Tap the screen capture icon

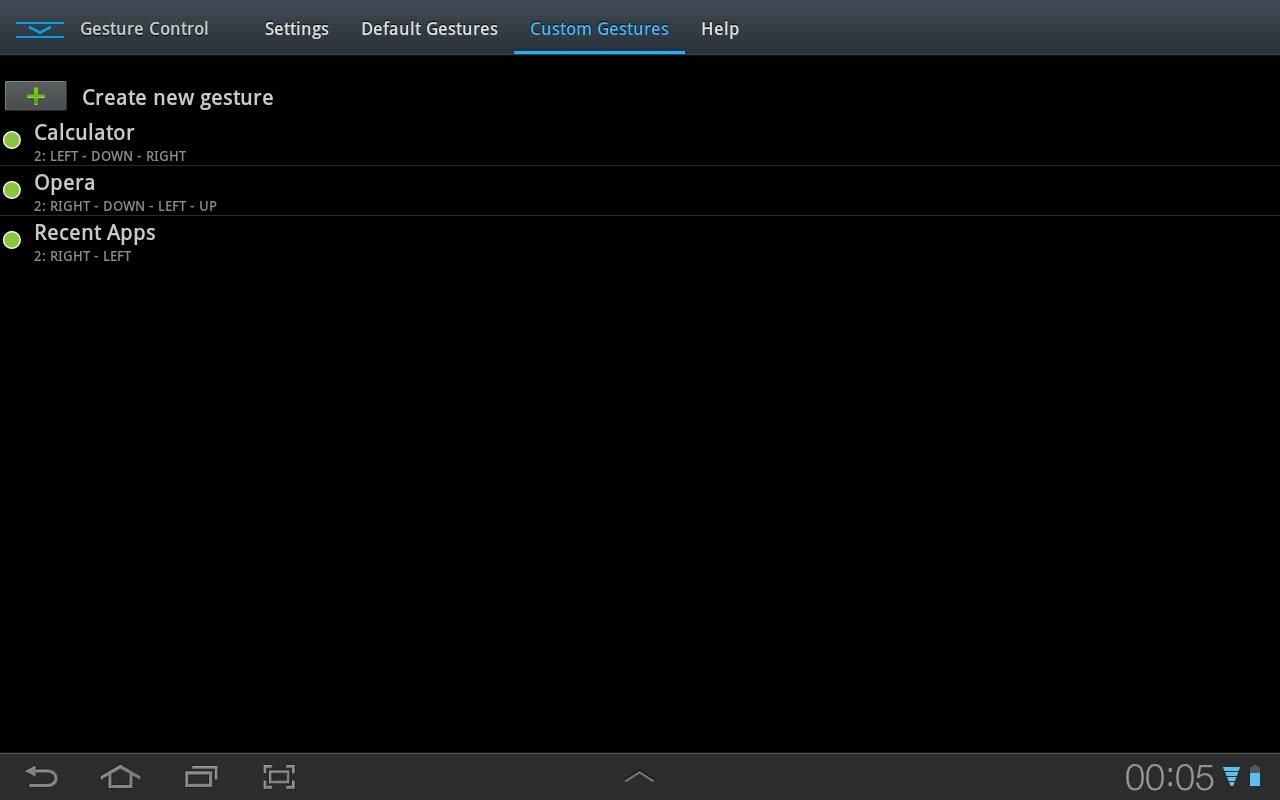278,776
